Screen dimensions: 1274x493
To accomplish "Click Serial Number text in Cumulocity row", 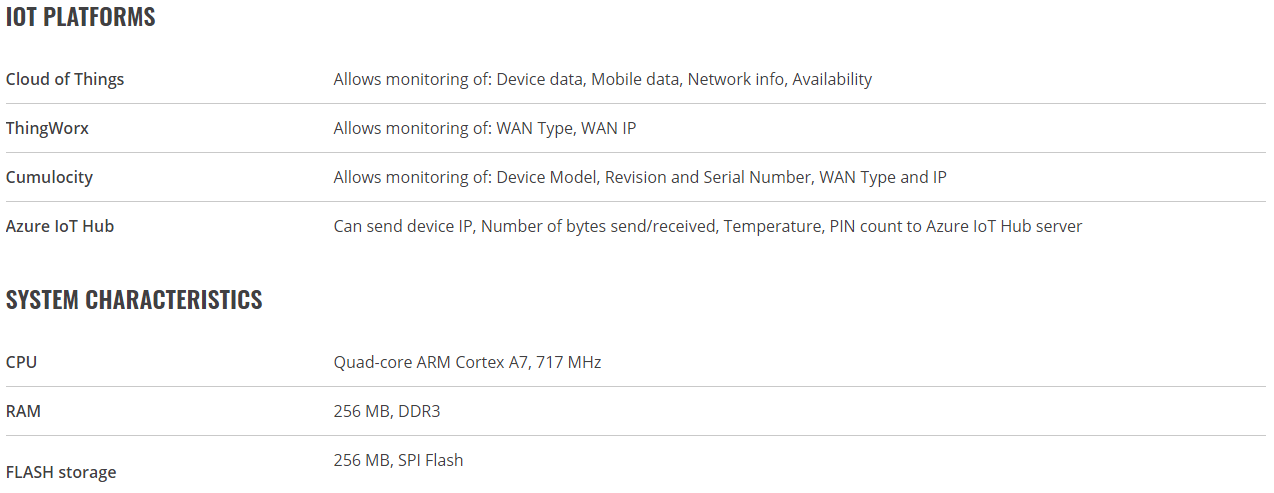I will pyautogui.click(x=757, y=177).
